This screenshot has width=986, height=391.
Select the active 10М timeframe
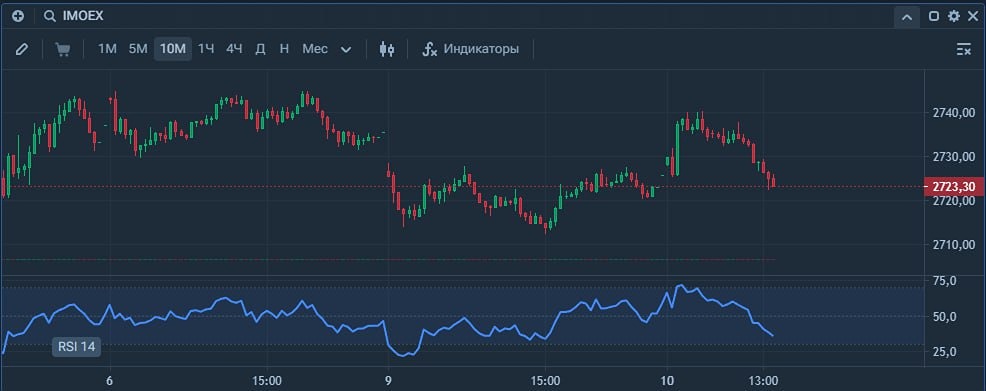coord(173,49)
